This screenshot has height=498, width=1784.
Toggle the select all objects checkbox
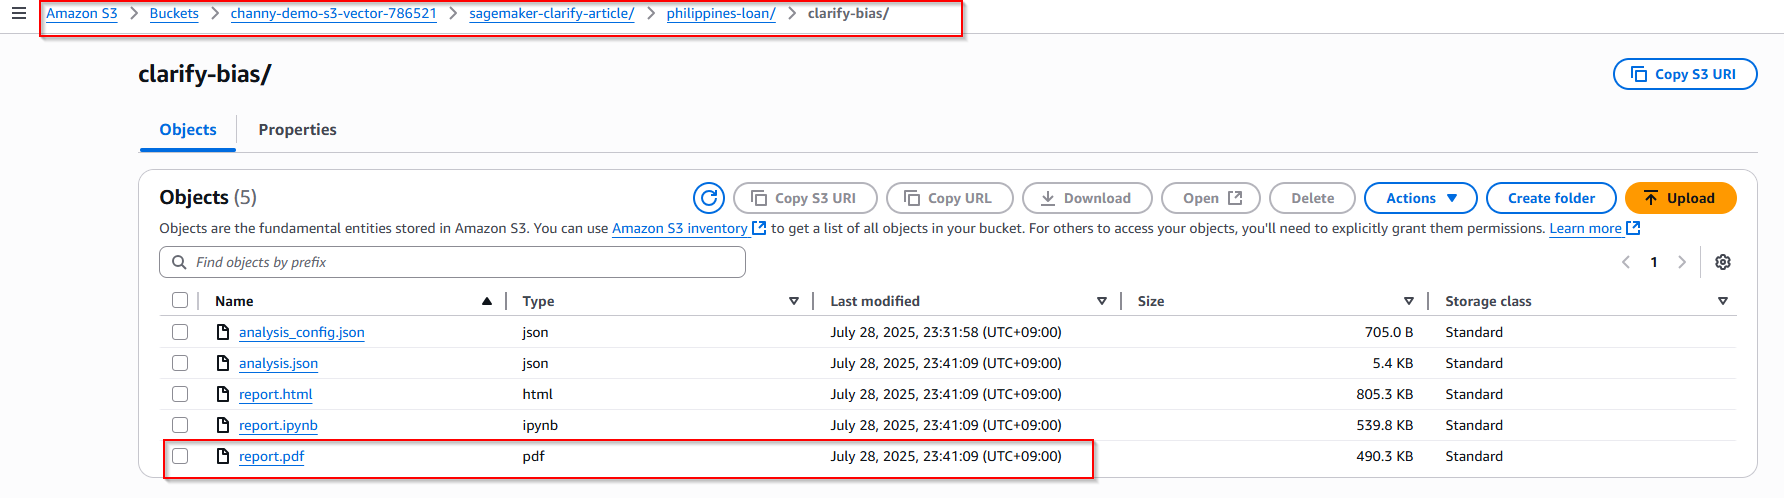[180, 300]
